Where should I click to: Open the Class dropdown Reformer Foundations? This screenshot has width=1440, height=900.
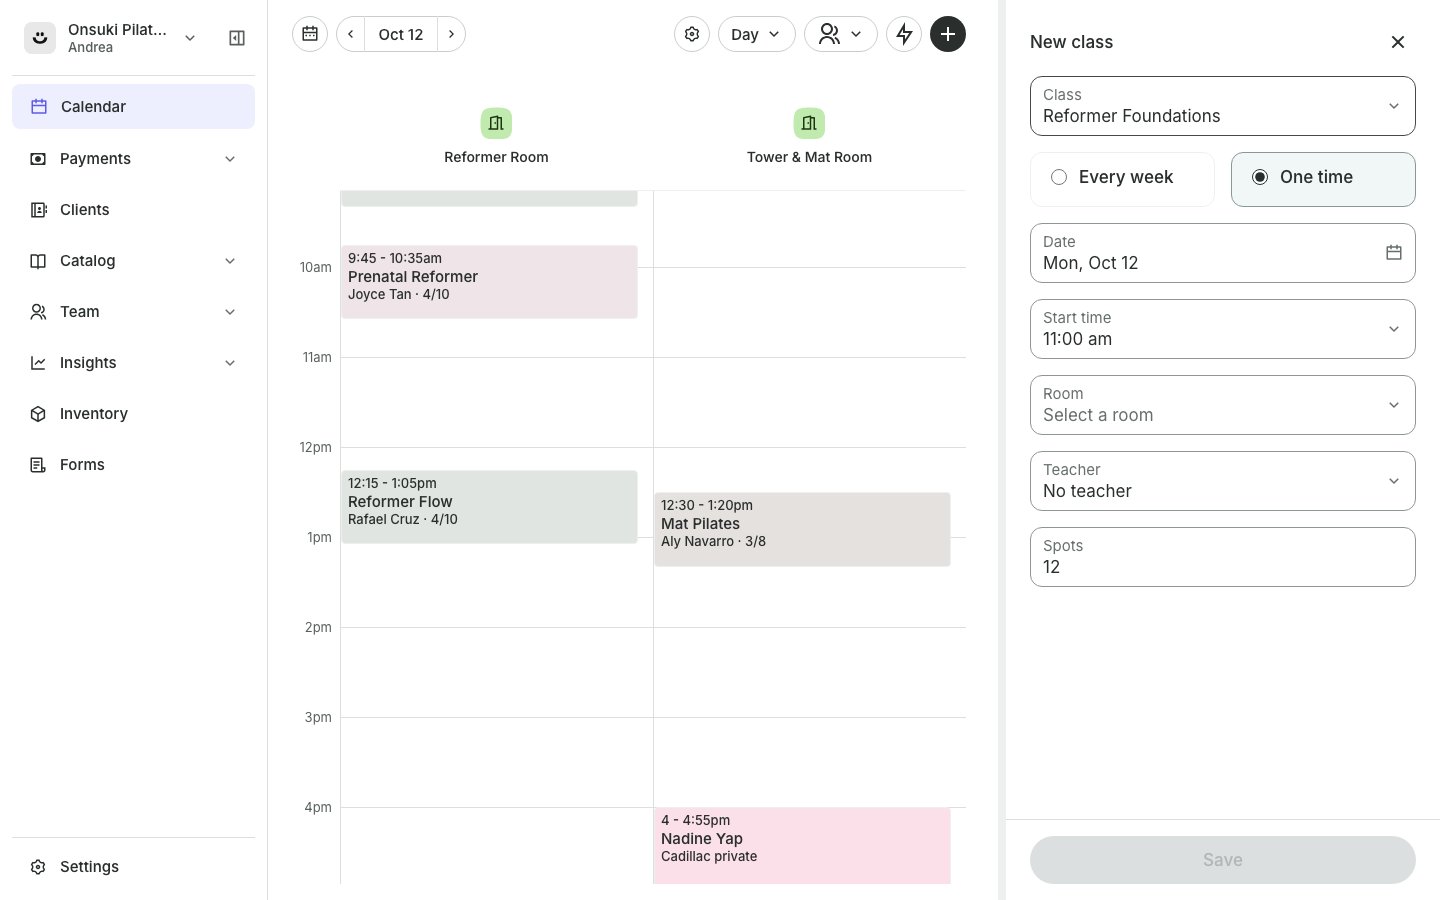point(1223,106)
